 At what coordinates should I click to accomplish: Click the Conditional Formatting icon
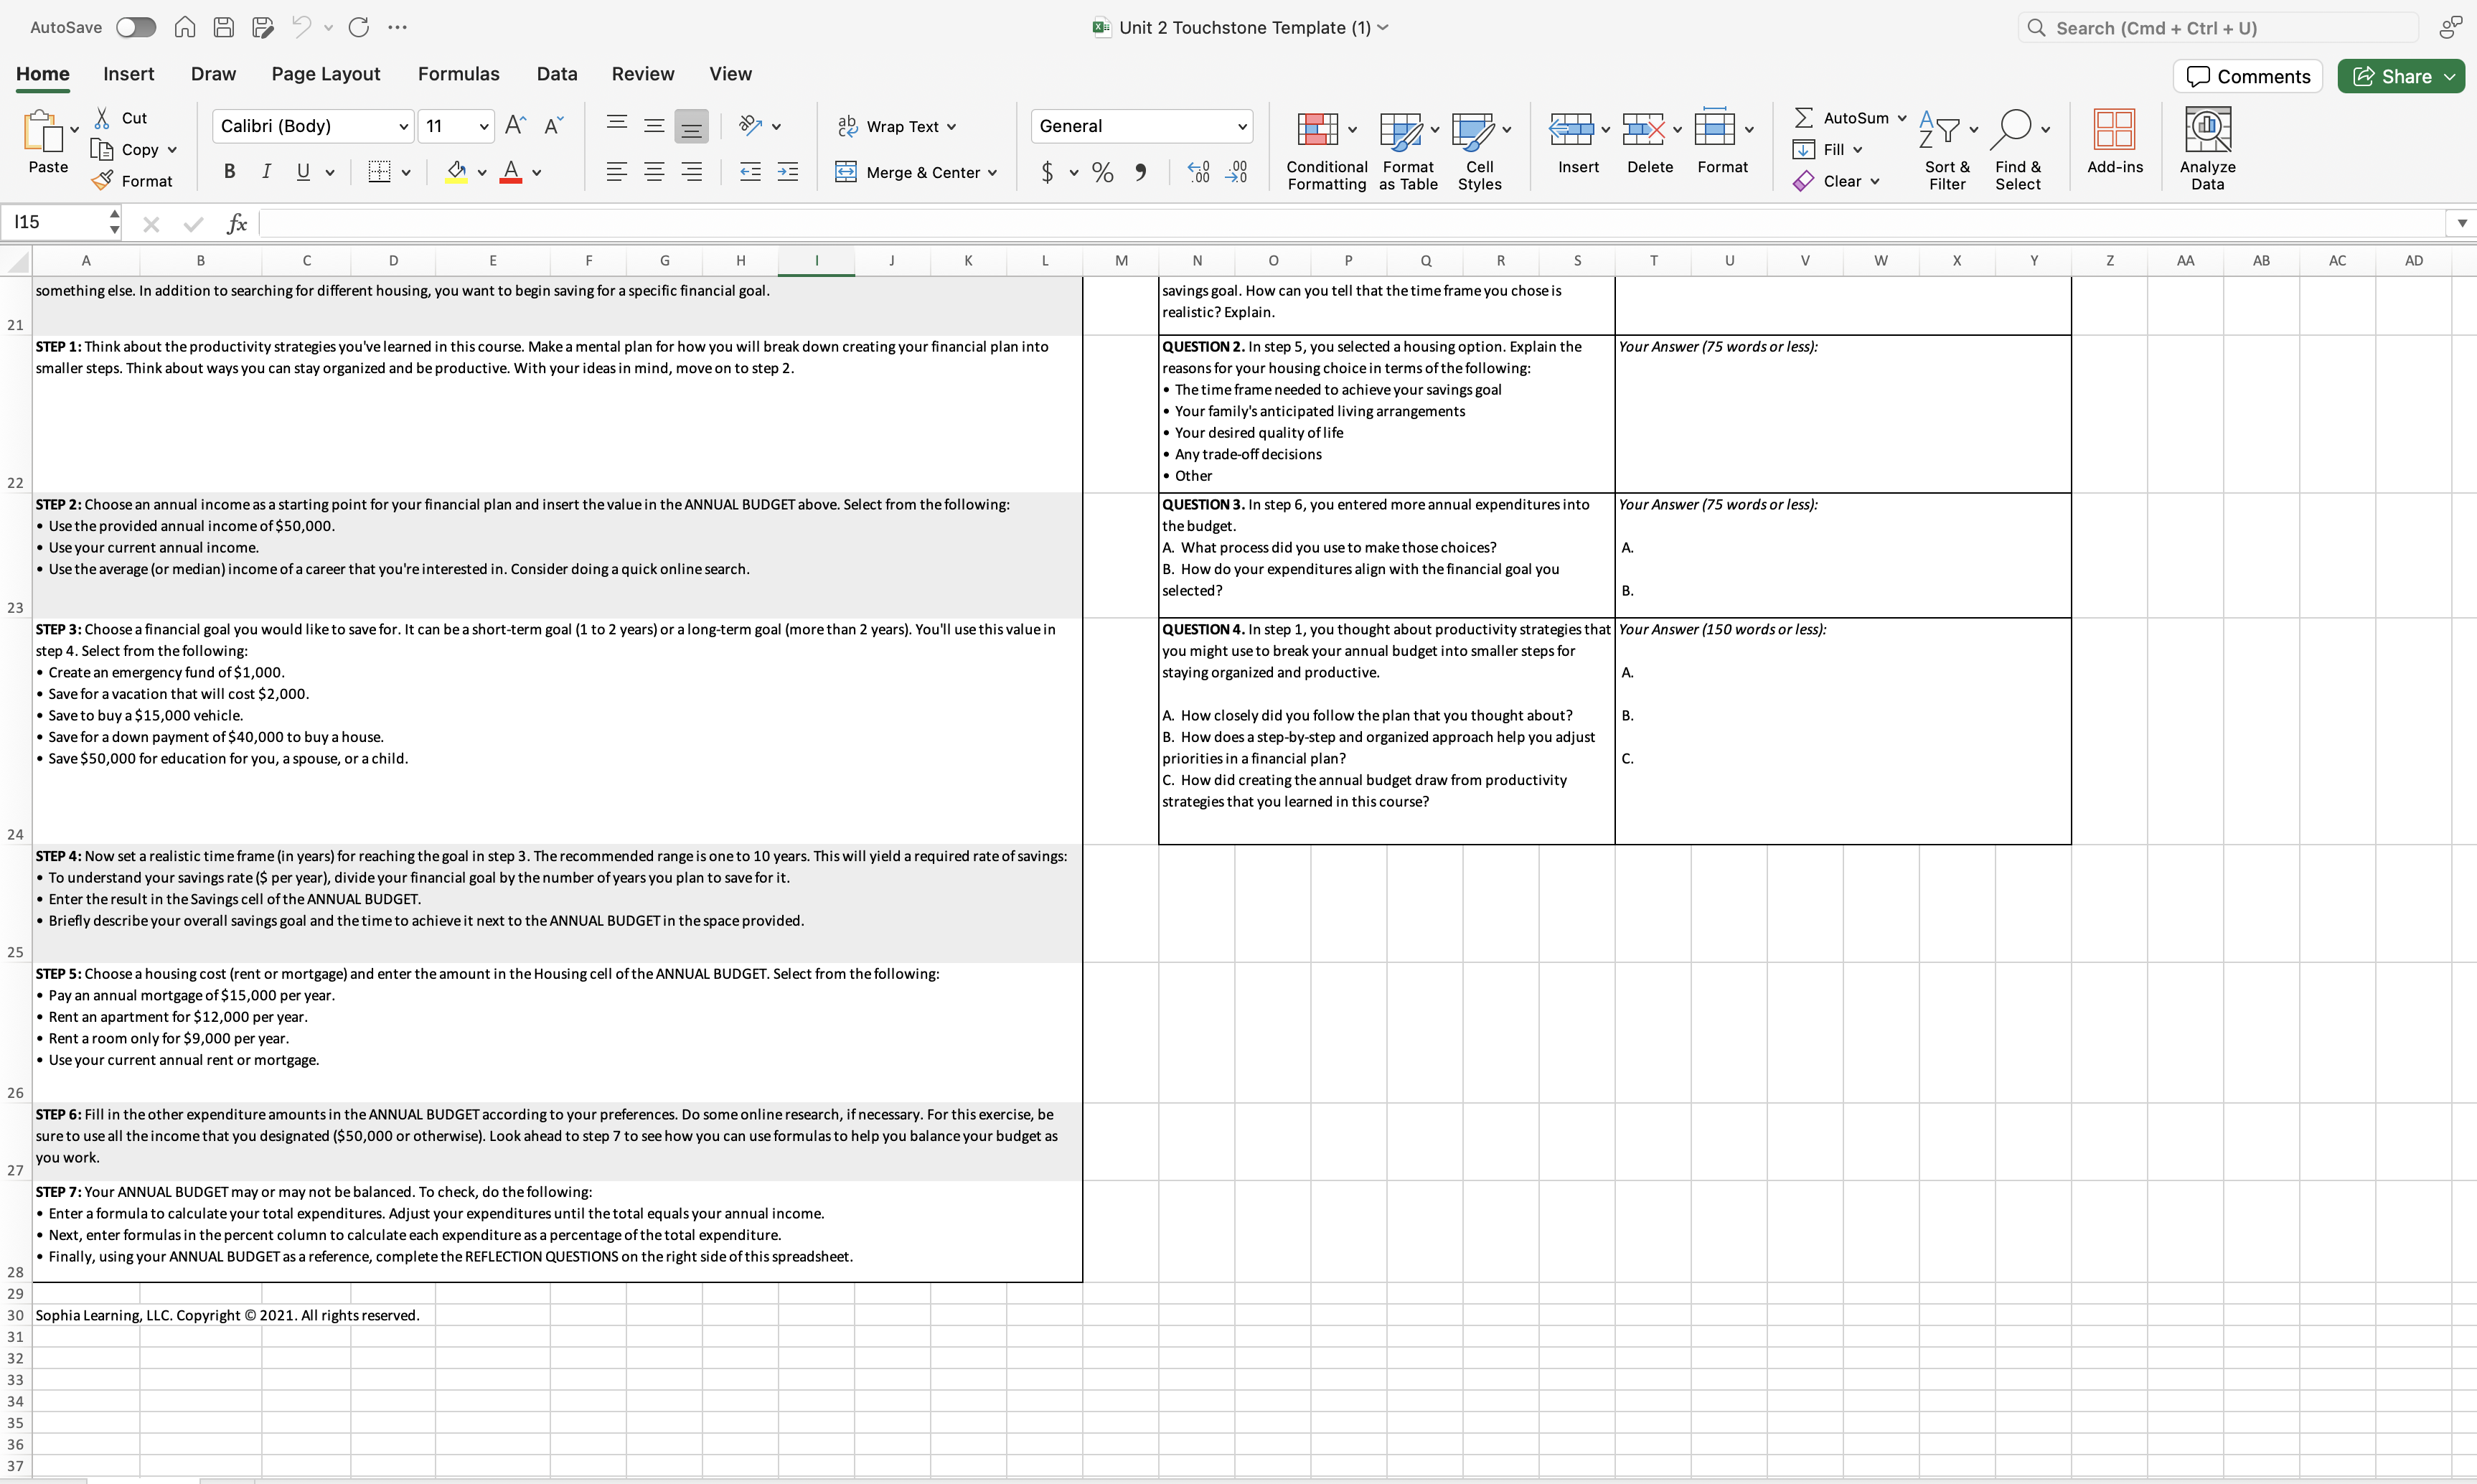(x=1317, y=130)
